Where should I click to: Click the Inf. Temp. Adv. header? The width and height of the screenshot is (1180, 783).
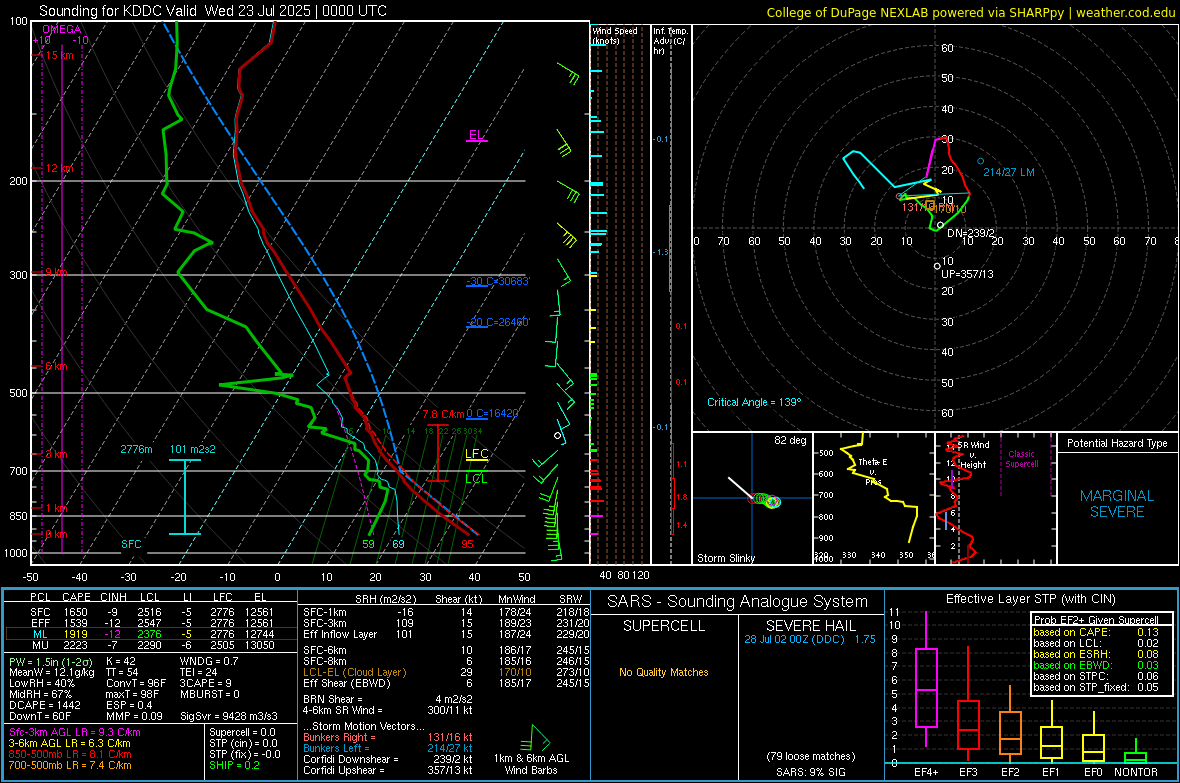(x=671, y=41)
